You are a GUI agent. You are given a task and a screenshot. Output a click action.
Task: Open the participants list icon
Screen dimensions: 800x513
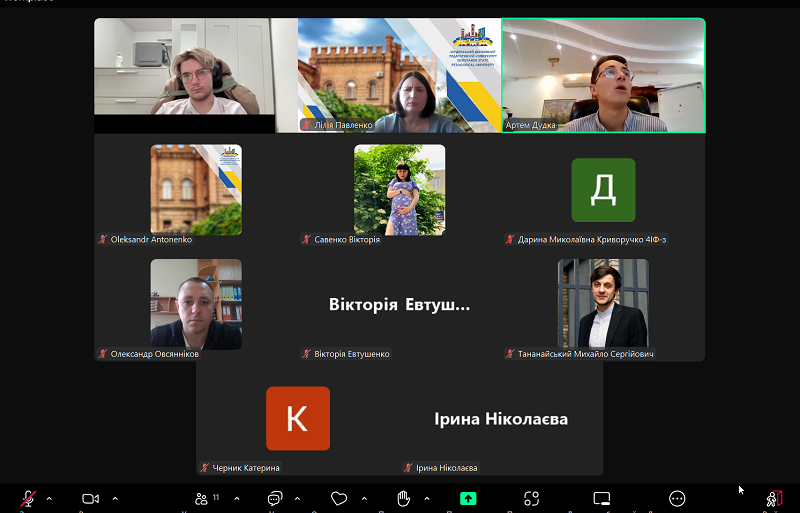[202, 498]
